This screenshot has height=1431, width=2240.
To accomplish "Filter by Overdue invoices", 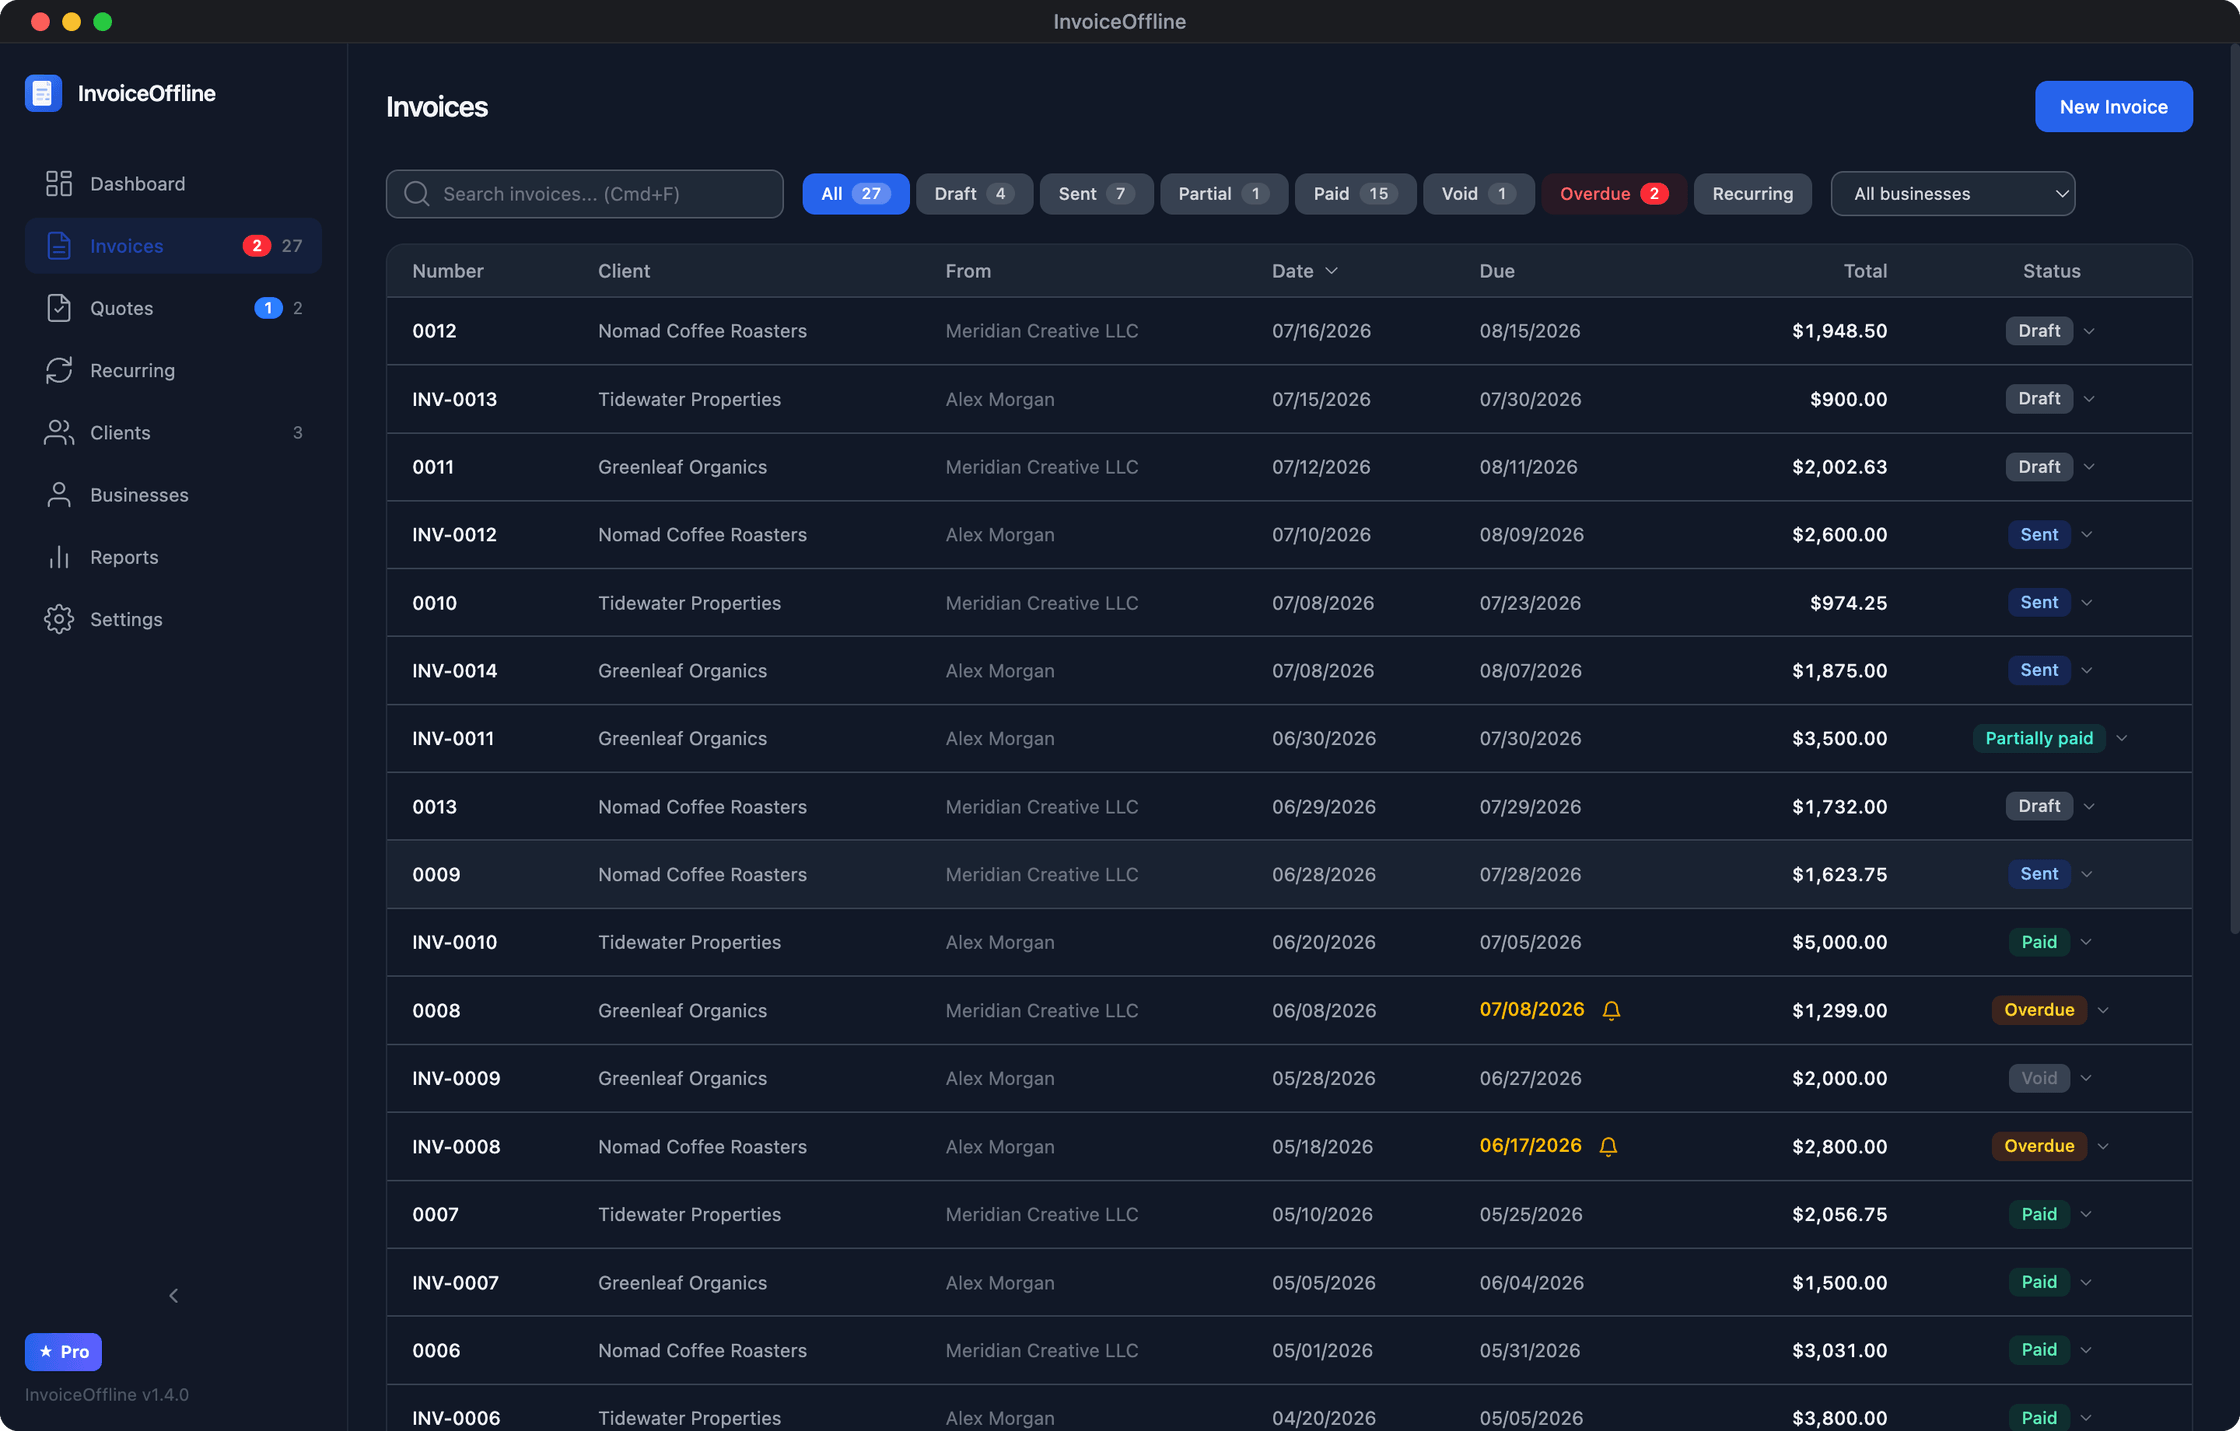I will click(1614, 194).
